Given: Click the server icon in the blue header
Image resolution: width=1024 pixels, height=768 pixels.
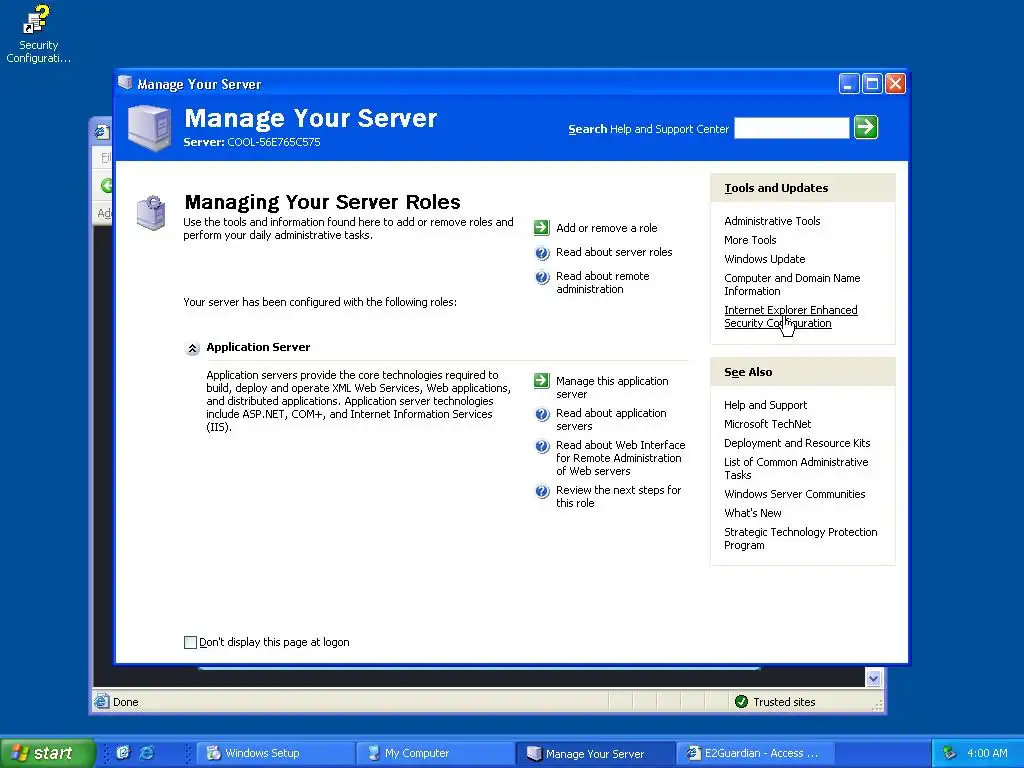Looking at the screenshot, I should pyautogui.click(x=150, y=128).
